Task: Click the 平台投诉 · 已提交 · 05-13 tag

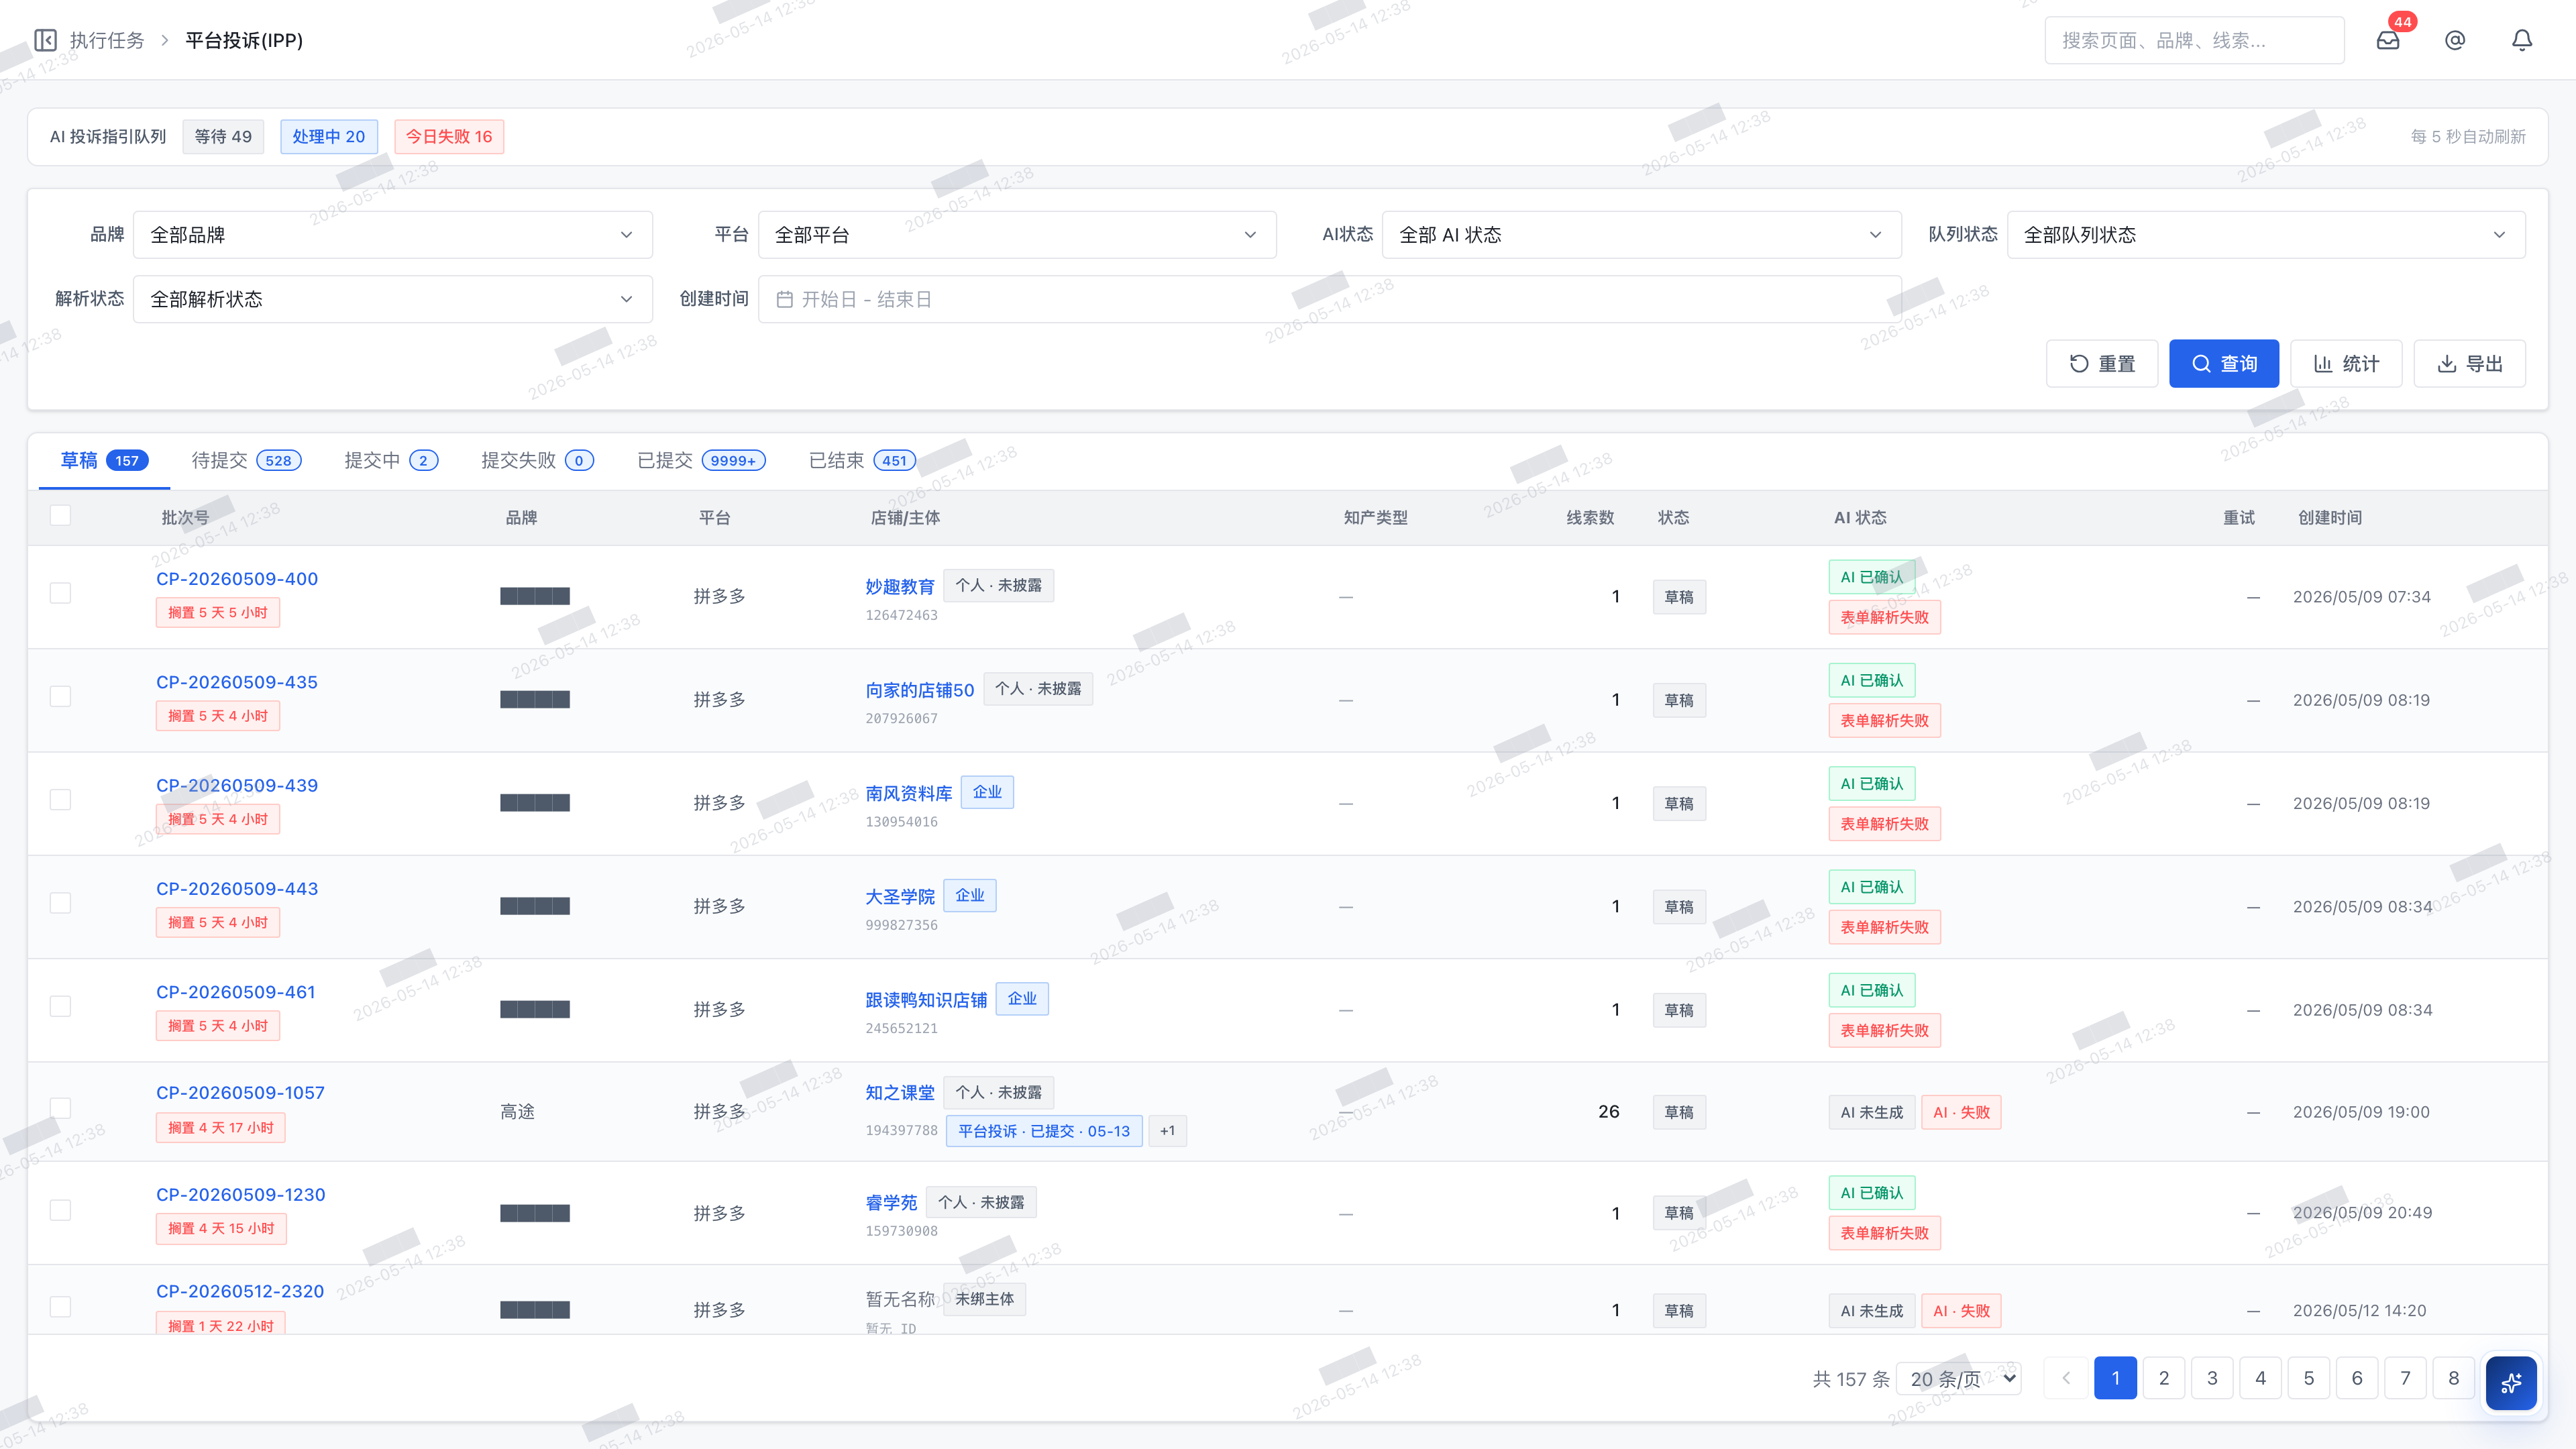Action: (1044, 1131)
